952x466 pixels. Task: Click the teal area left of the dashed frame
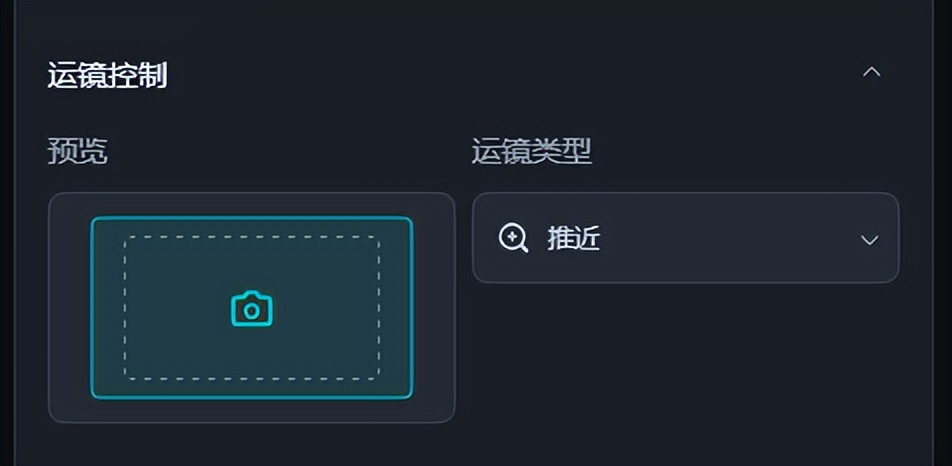tap(108, 307)
